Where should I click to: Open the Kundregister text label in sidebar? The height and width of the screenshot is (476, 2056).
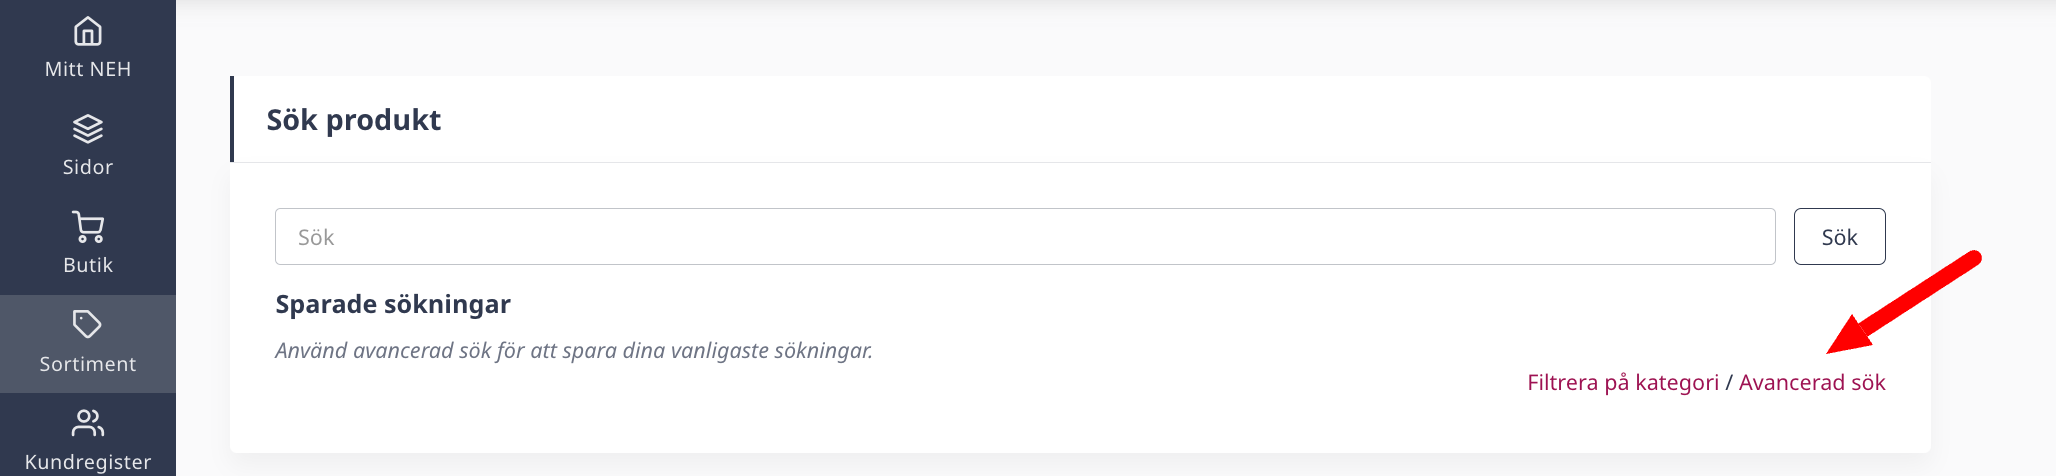tap(88, 462)
